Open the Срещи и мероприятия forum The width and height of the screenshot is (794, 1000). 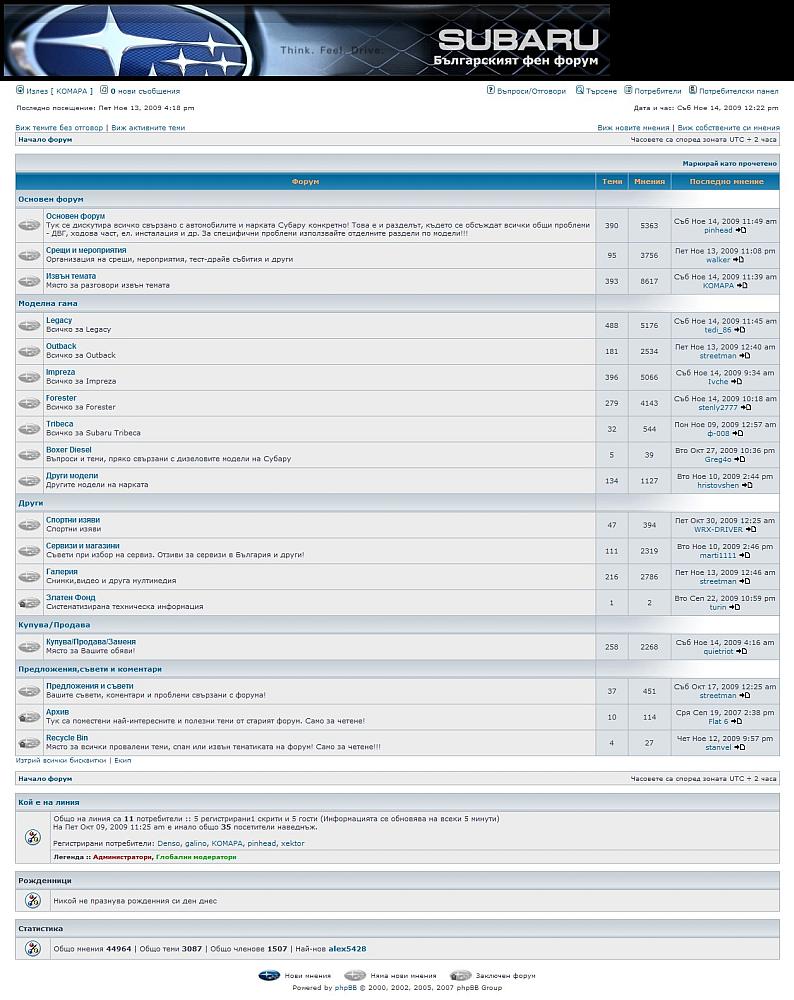[86, 250]
